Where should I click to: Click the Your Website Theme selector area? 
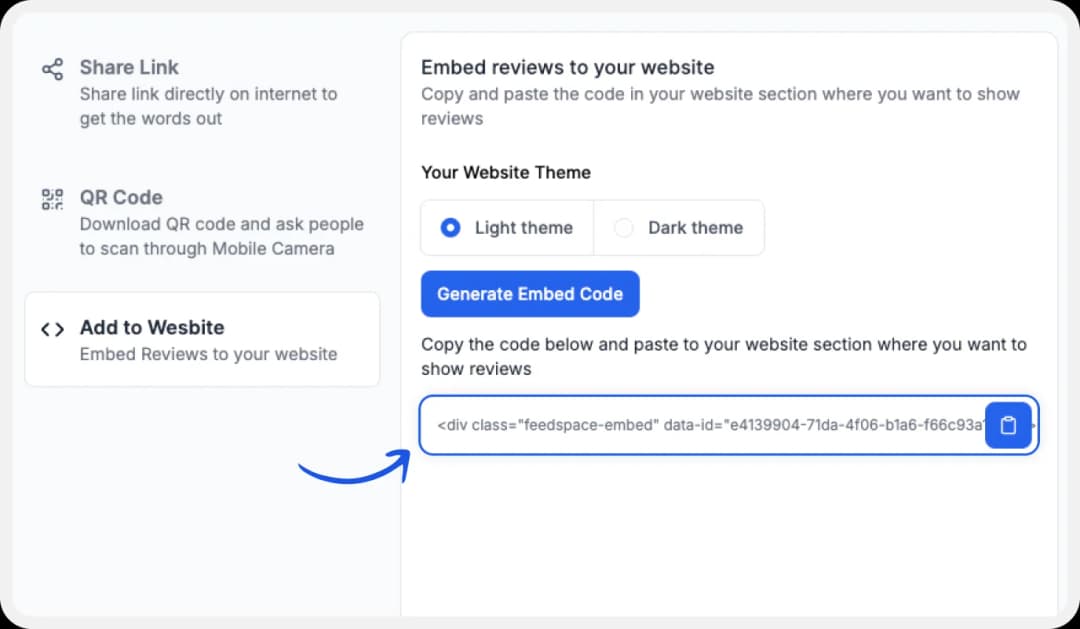(506, 172)
